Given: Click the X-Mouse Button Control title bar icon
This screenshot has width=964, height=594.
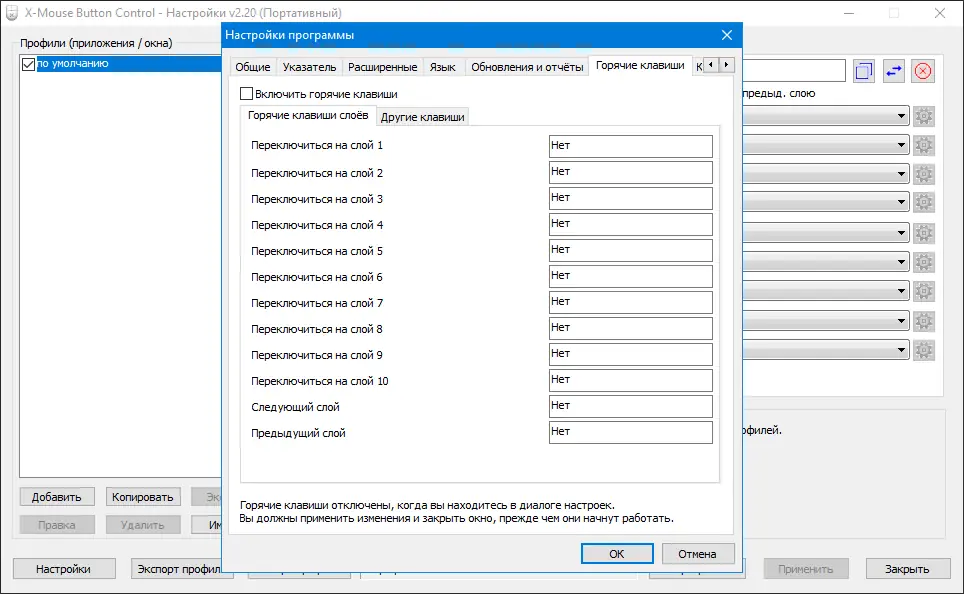Looking at the screenshot, I should [12, 13].
